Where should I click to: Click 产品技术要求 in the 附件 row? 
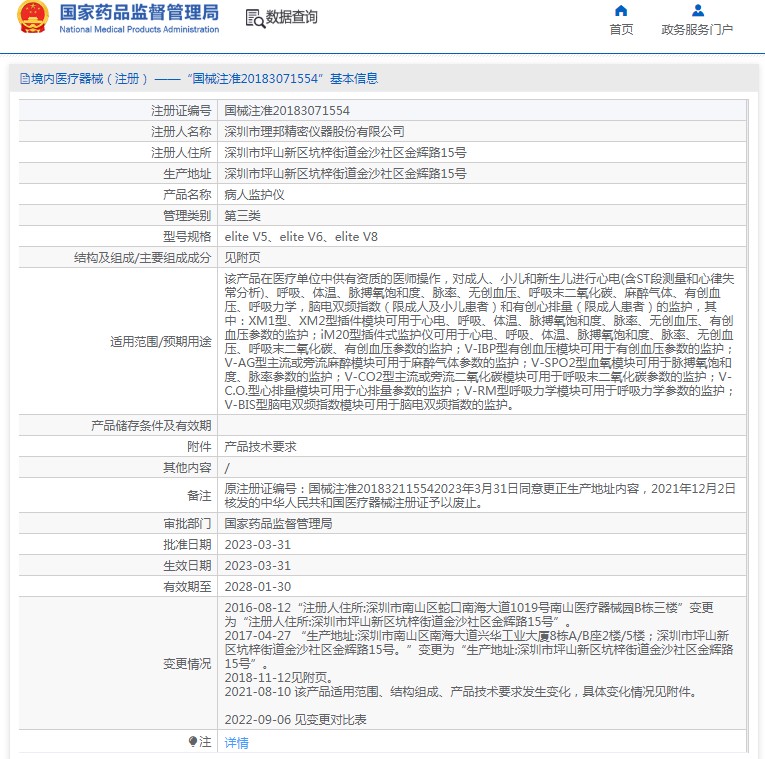[260, 446]
